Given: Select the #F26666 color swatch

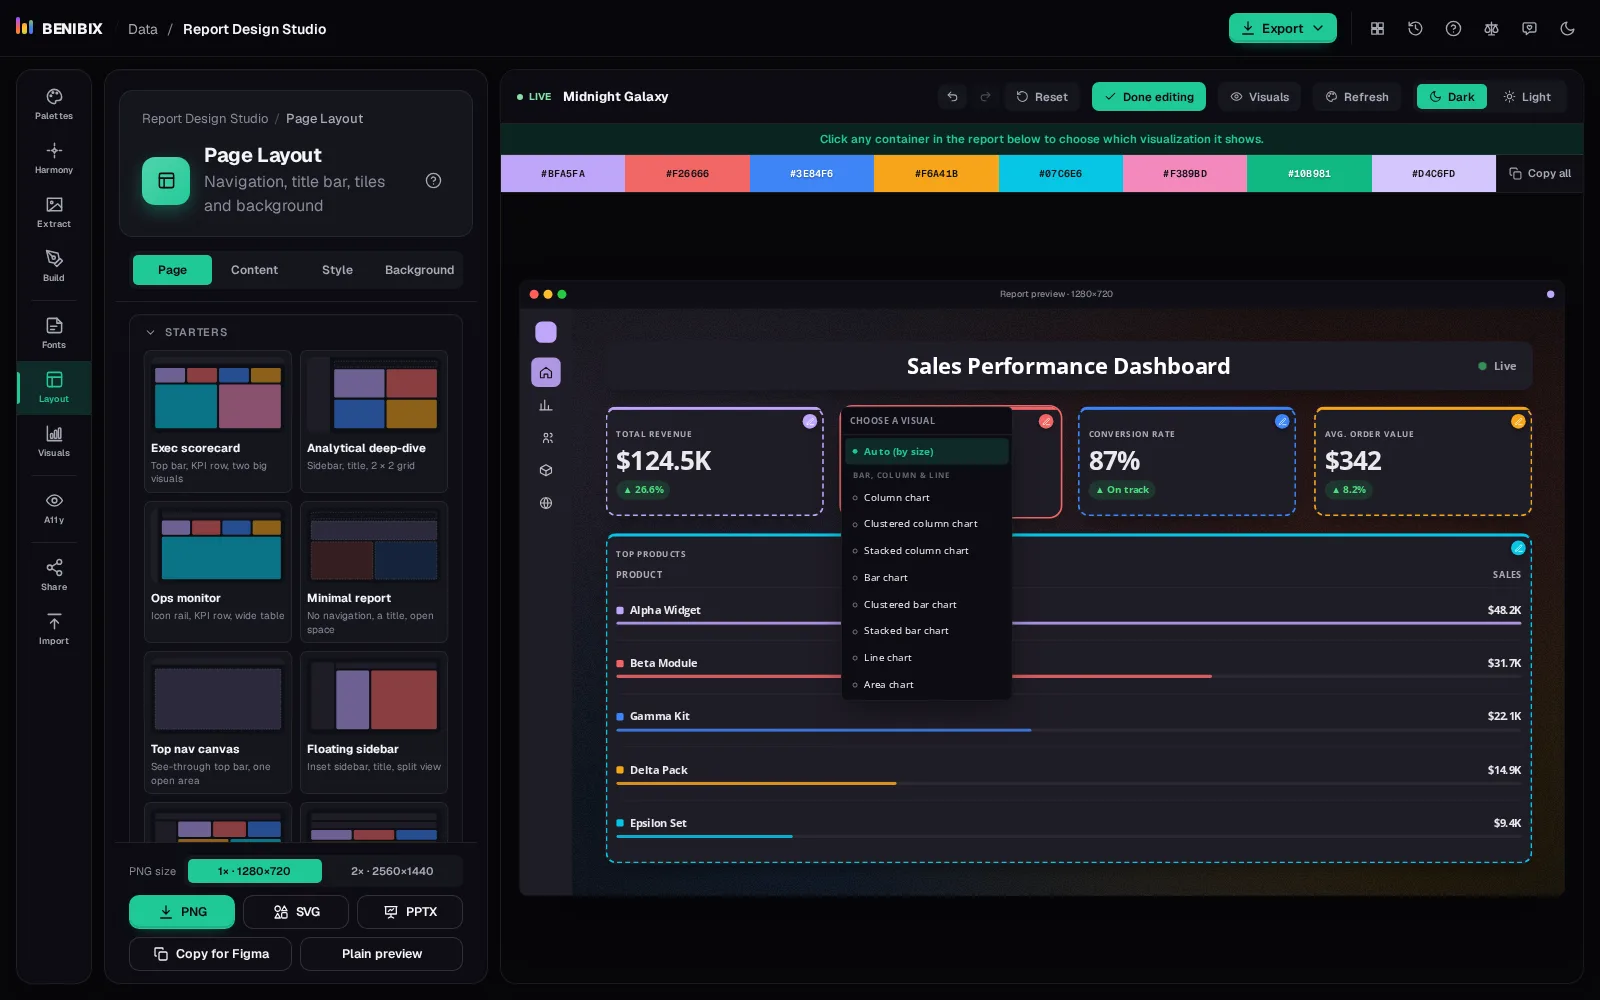Looking at the screenshot, I should [x=687, y=174].
